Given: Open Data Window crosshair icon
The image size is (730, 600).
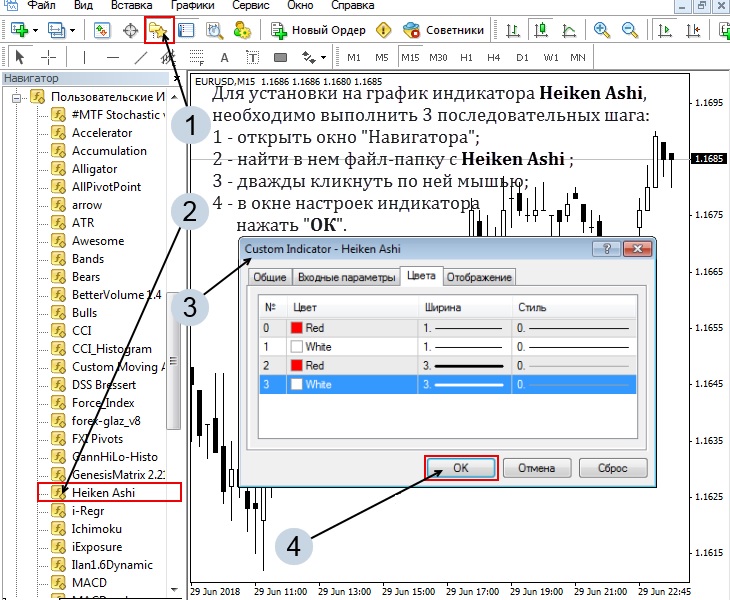Looking at the screenshot, I should pos(130,31).
